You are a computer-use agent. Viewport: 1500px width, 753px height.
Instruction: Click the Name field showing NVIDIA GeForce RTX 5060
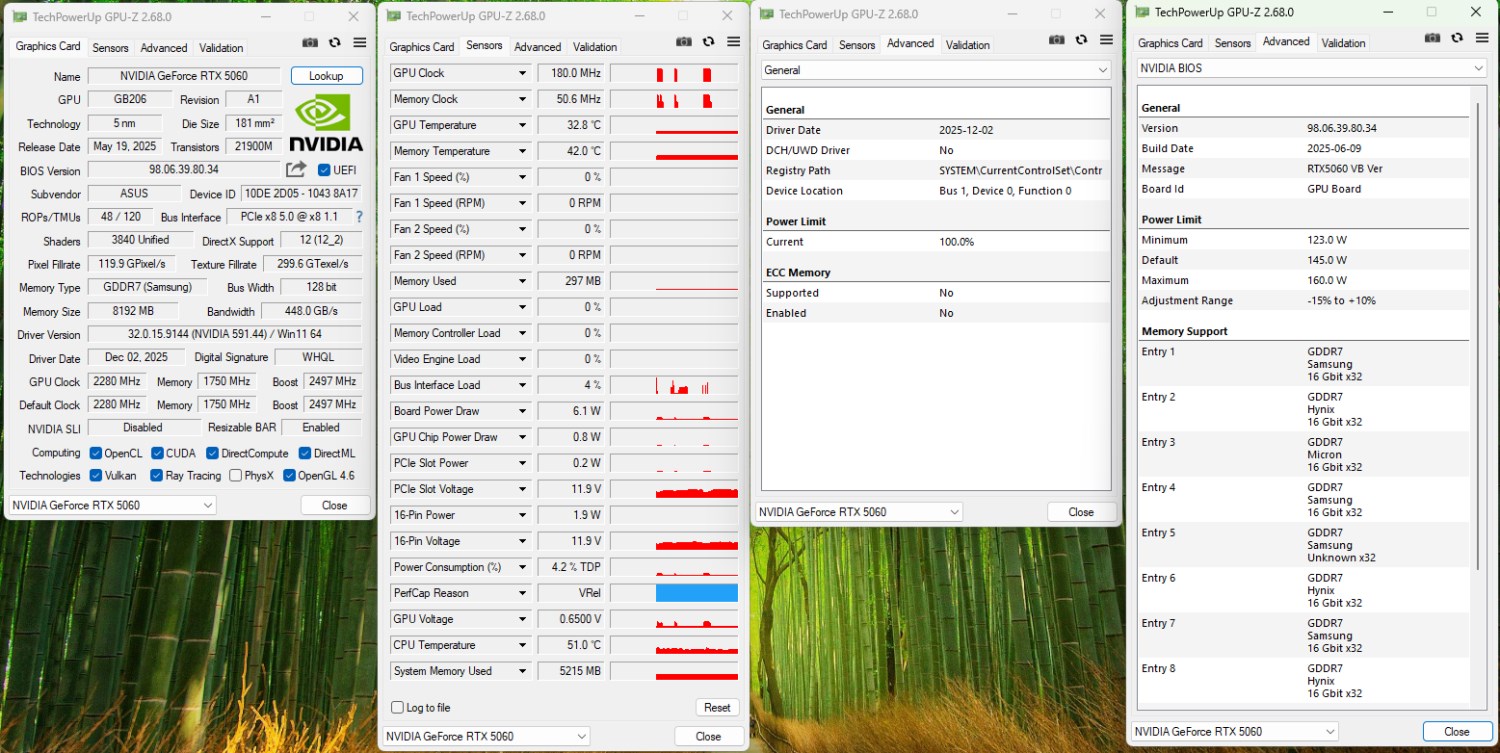tap(184, 76)
